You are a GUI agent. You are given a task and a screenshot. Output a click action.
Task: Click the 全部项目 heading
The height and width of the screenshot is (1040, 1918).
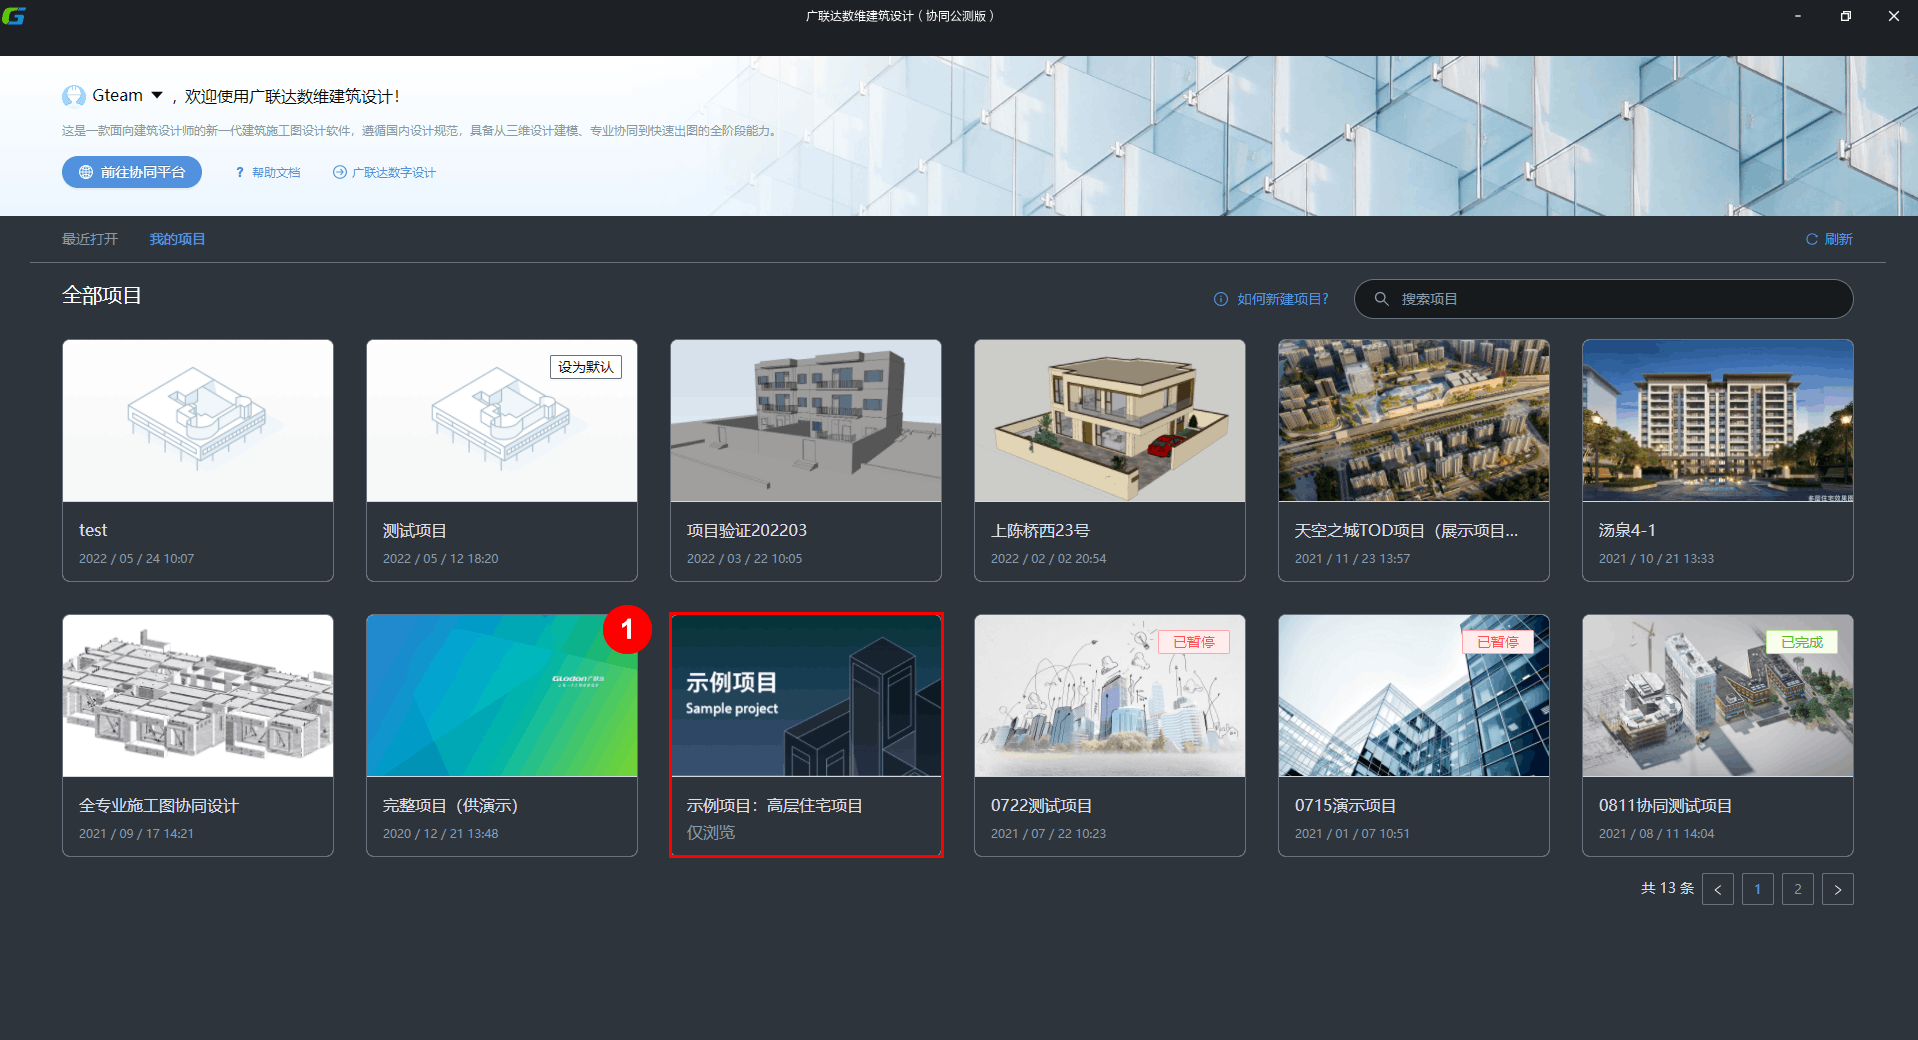click(102, 295)
